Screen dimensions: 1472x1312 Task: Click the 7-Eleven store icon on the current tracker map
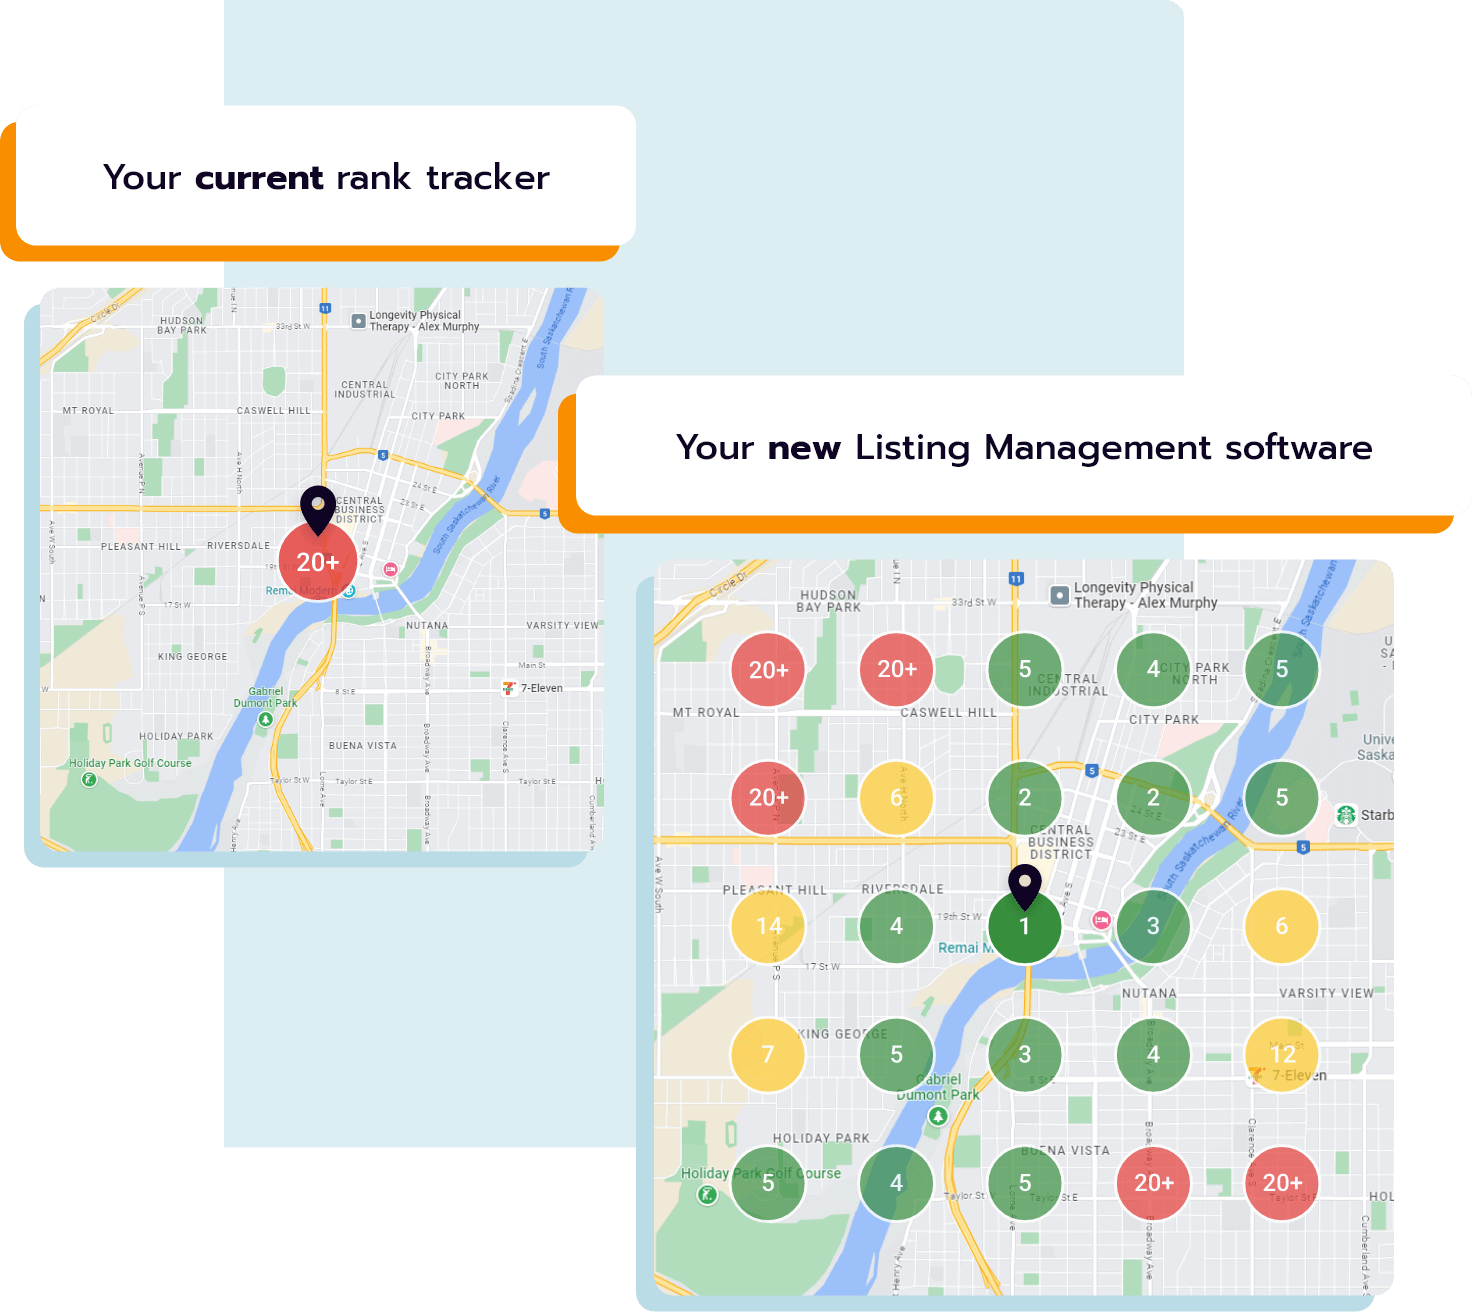point(509,688)
